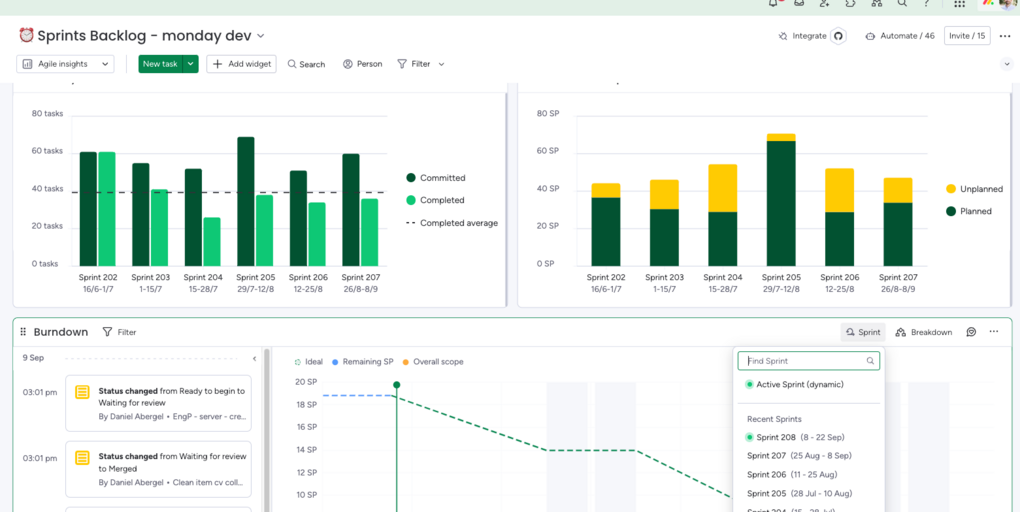Click the magnifier in Find Sprint field
This screenshot has width=1020, height=512.
pyautogui.click(x=870, y=360)
